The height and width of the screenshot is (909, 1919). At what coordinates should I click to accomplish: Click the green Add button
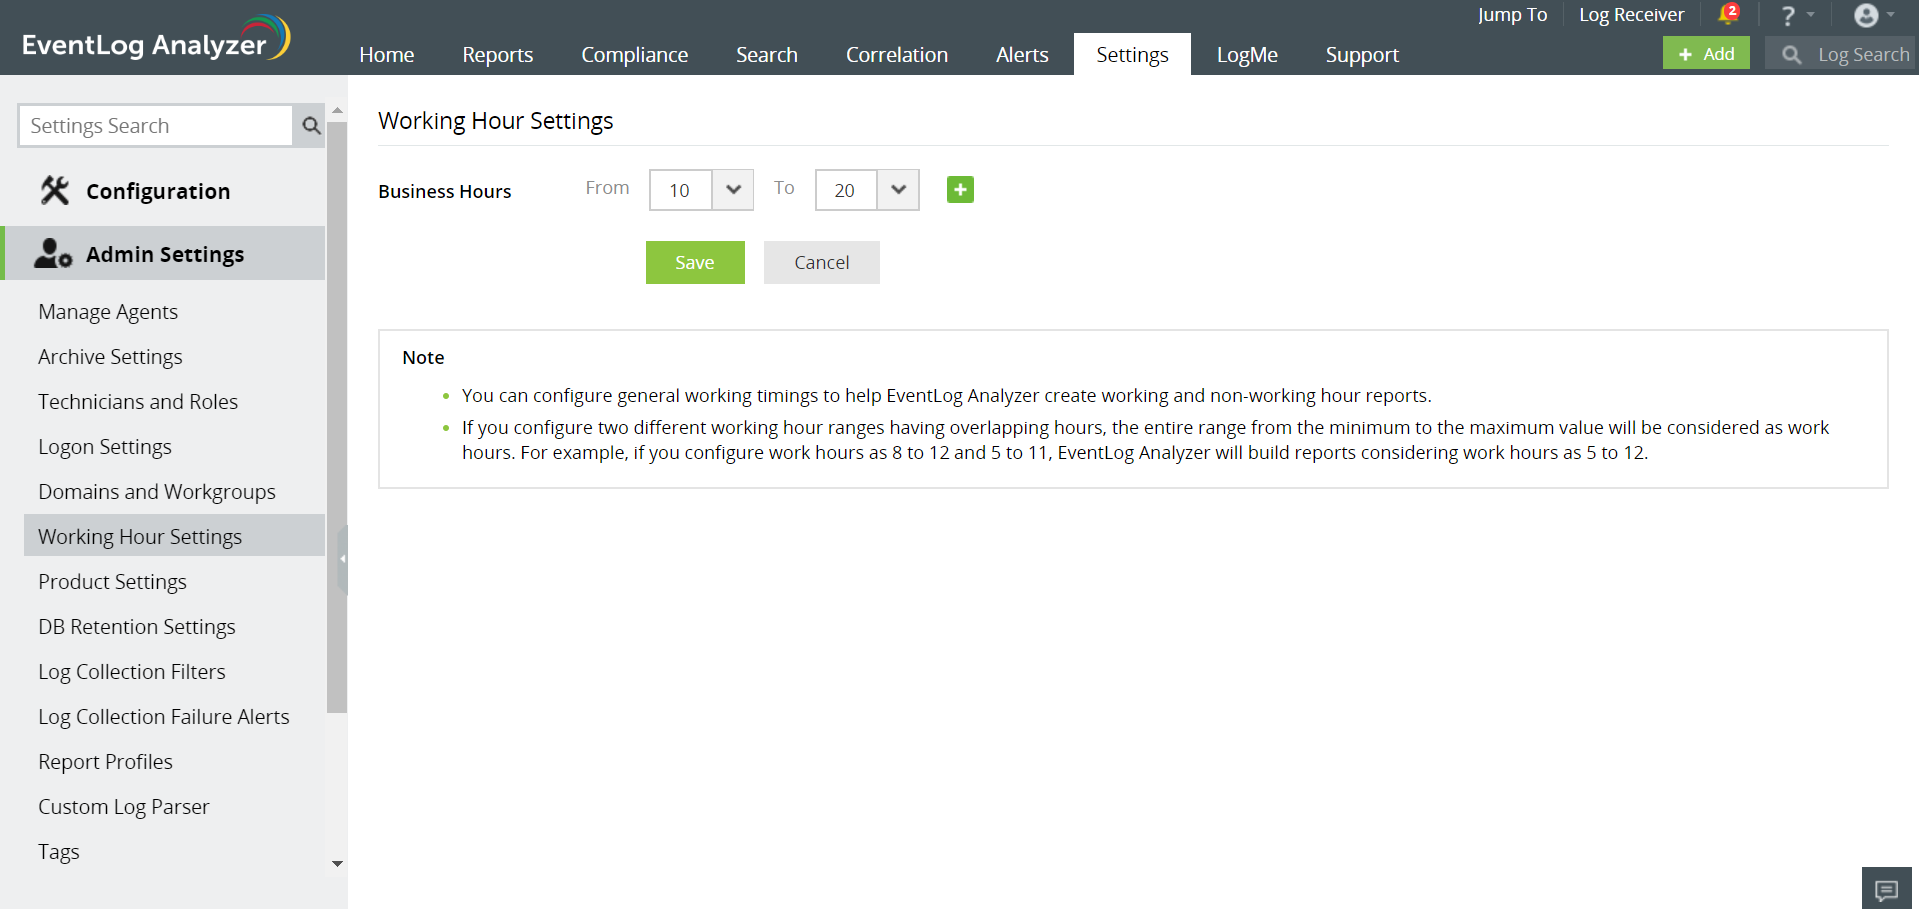pyautogui.click(x=1706, y=54)
